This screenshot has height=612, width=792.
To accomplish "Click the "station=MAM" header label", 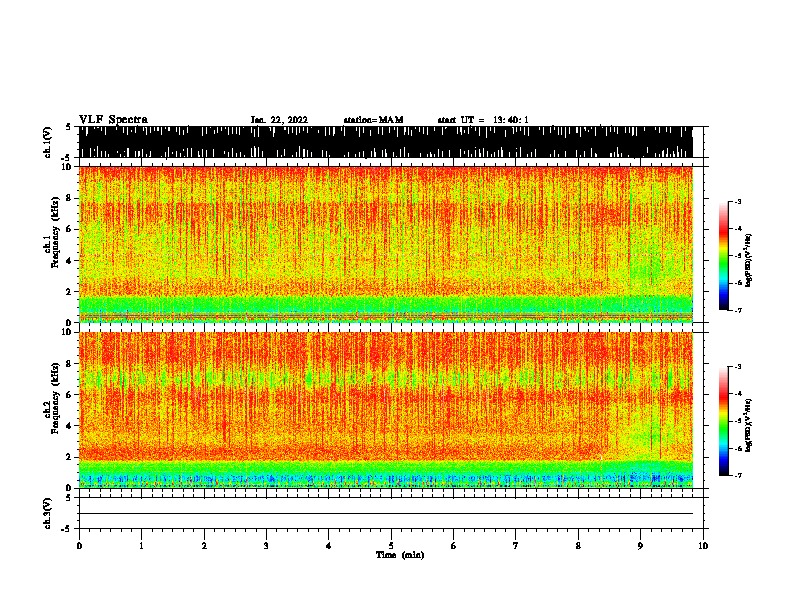I will (373, 120).
